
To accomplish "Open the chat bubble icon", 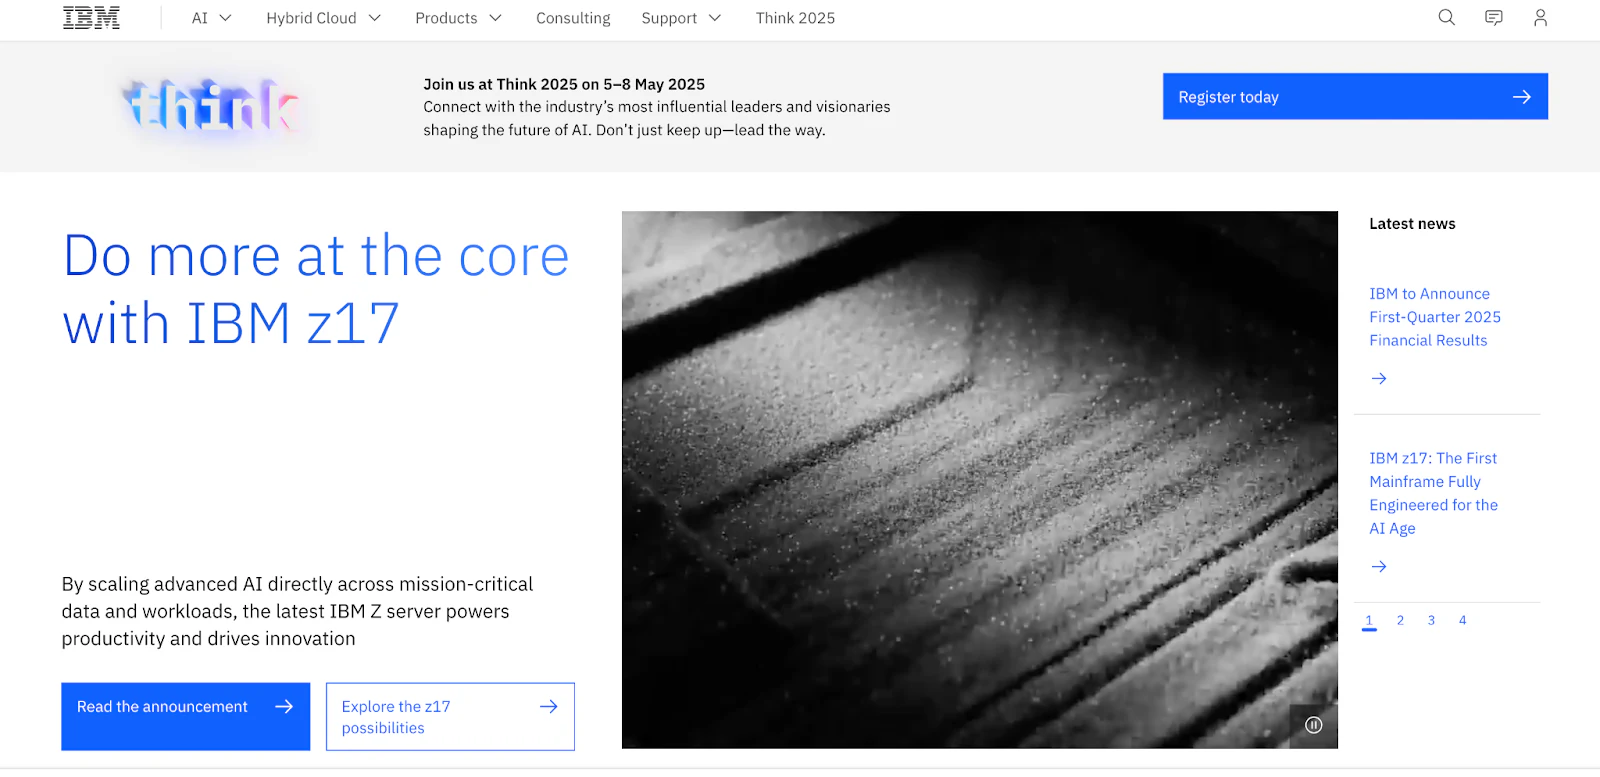I will tap(1493, 17).
